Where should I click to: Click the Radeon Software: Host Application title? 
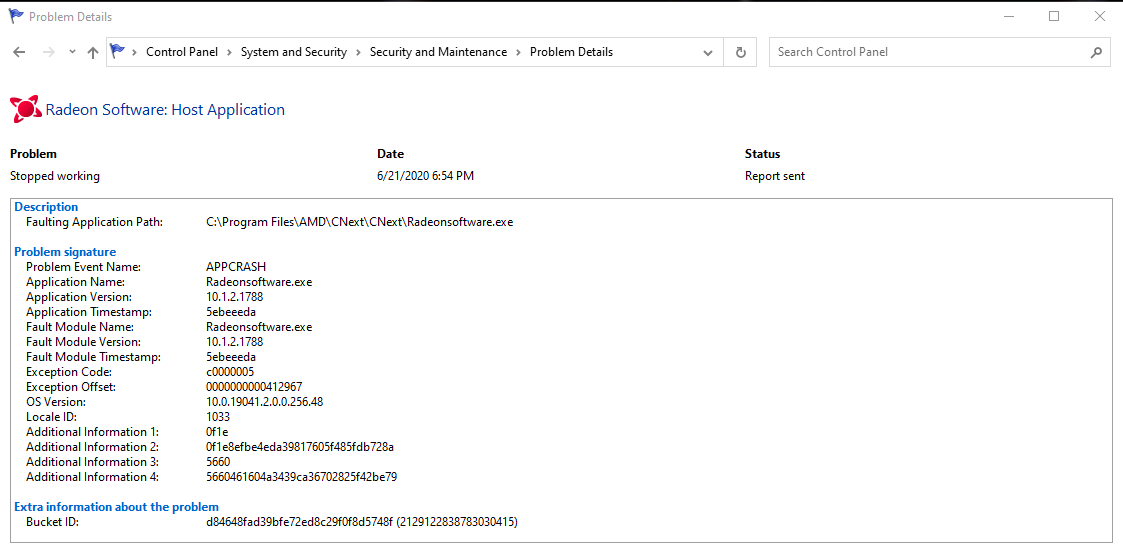tap(165, 110)
